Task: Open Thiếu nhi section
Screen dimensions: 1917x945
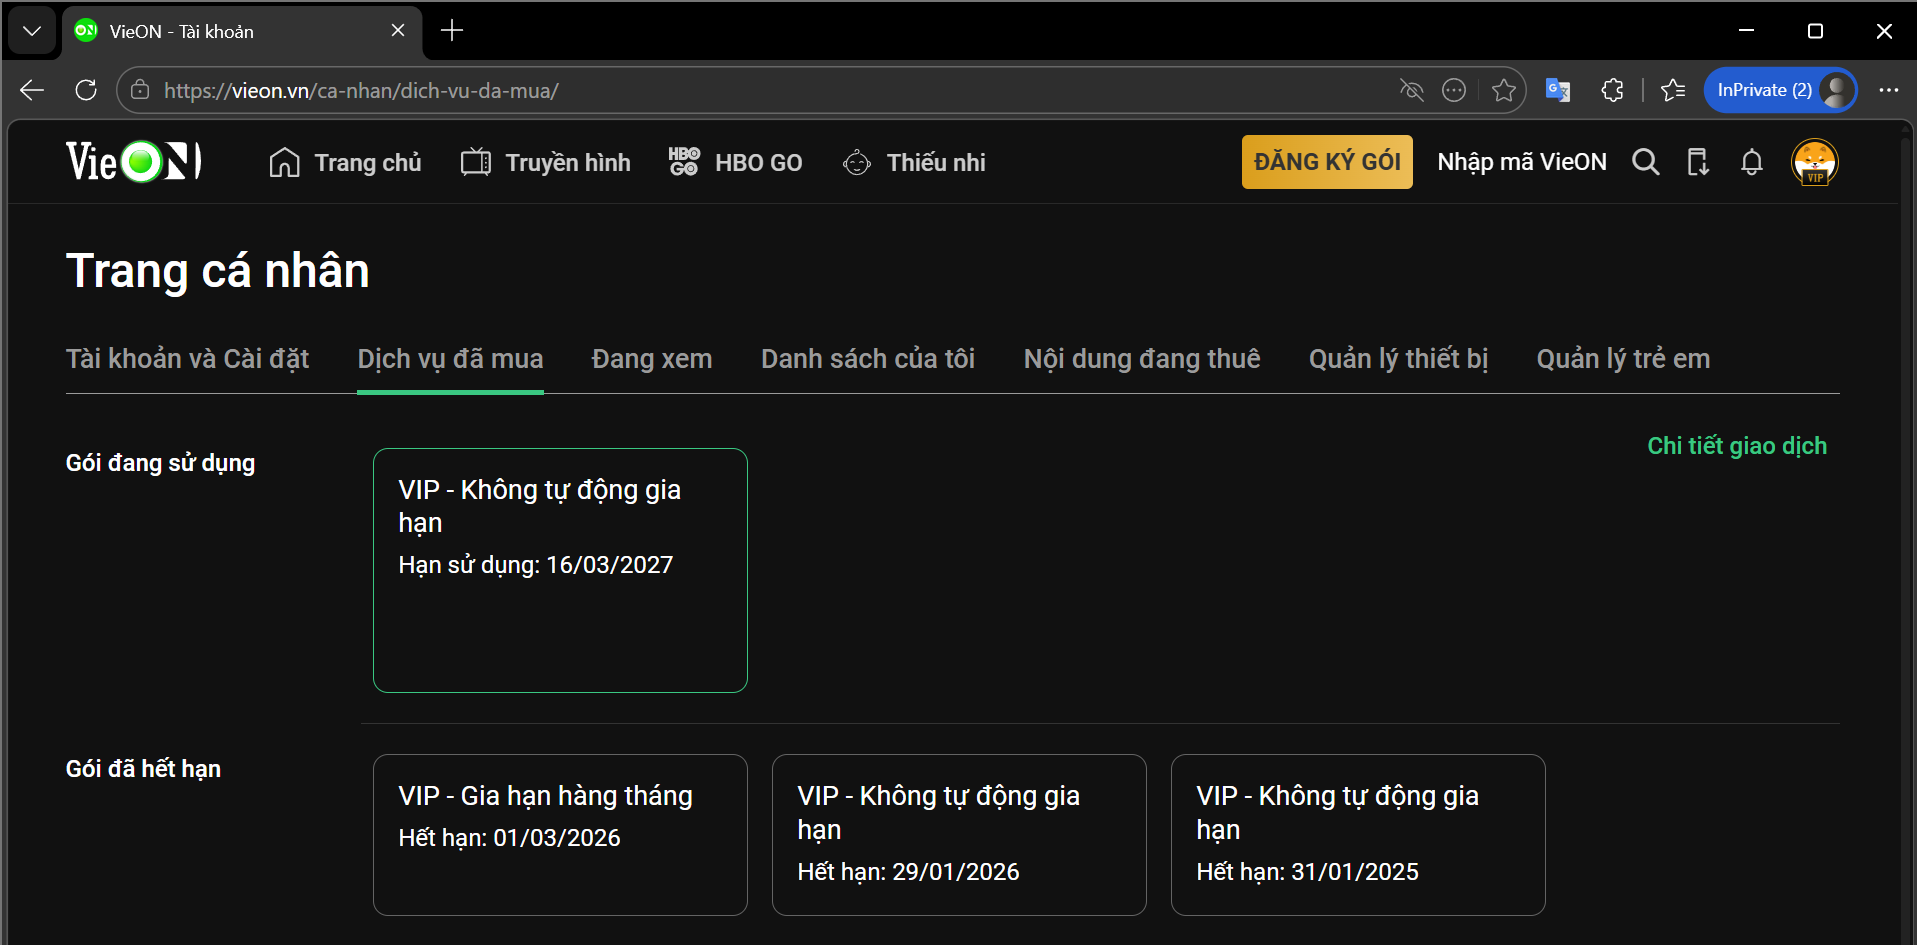Action: pos(914,162)
